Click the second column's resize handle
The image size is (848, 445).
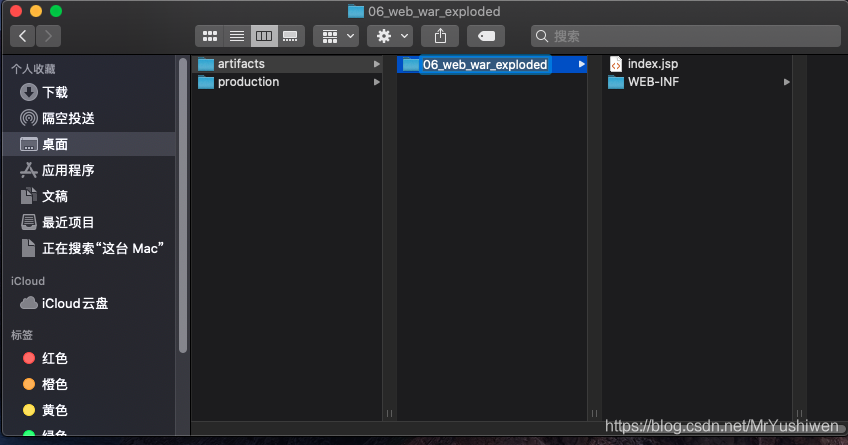pyautogui.click(x=594, y=414)
